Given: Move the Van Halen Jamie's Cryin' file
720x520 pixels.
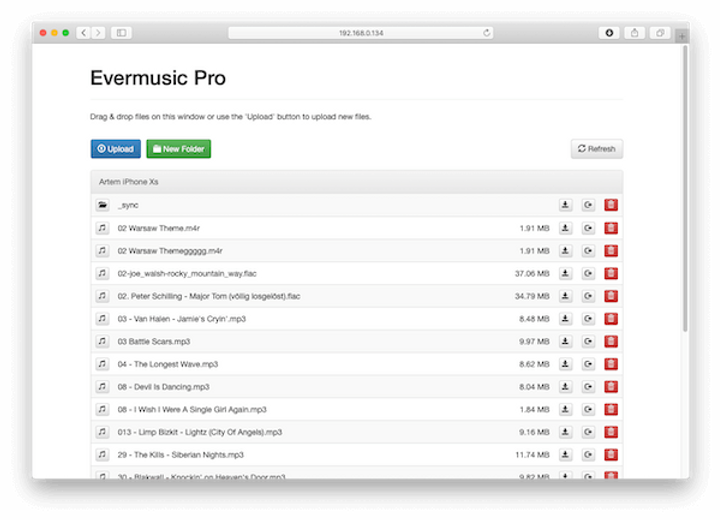Looking at the screenshot, I should point(588,319).
